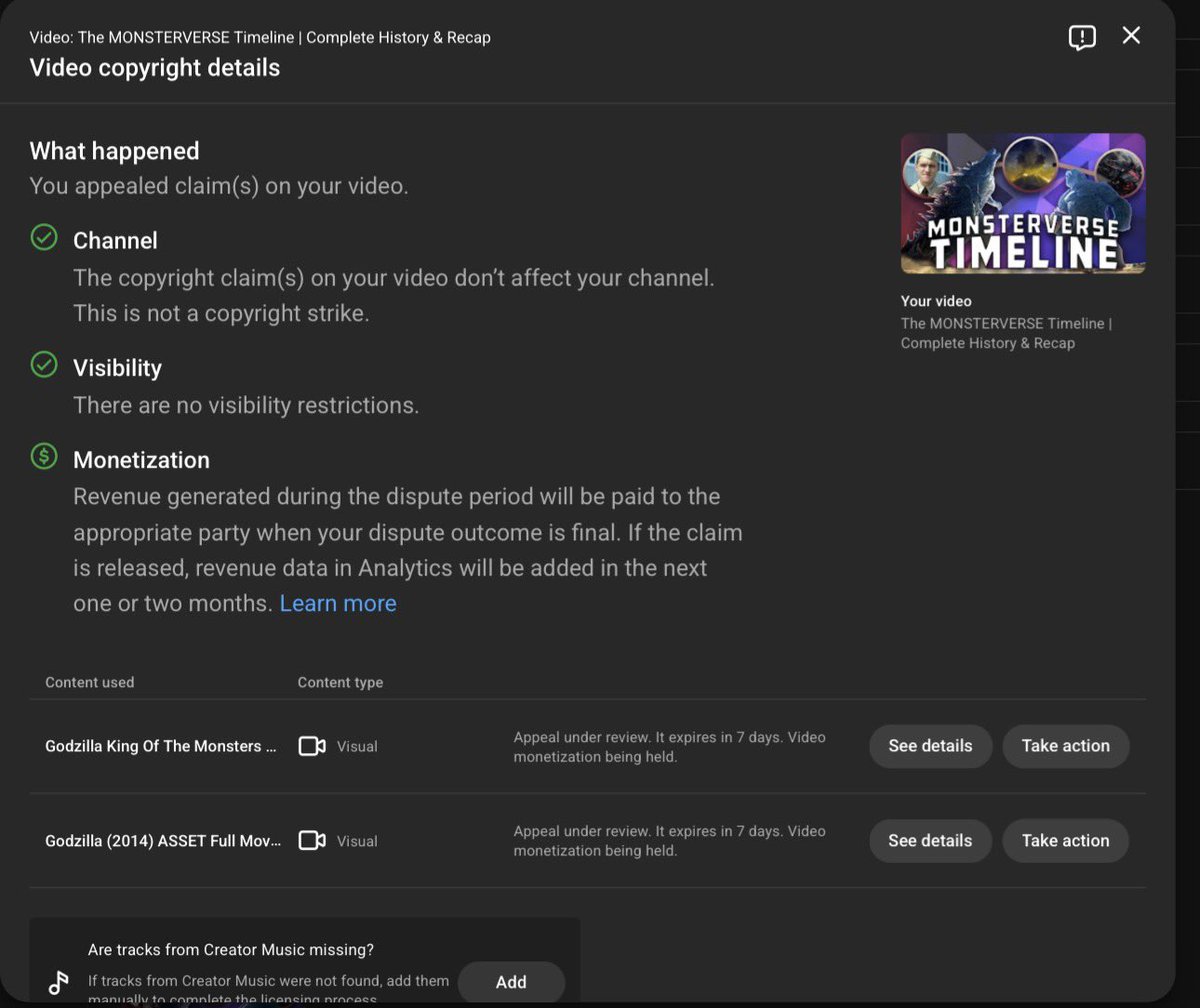
Task: Click the music note icon for Creator Music
Action: (59, 982)
